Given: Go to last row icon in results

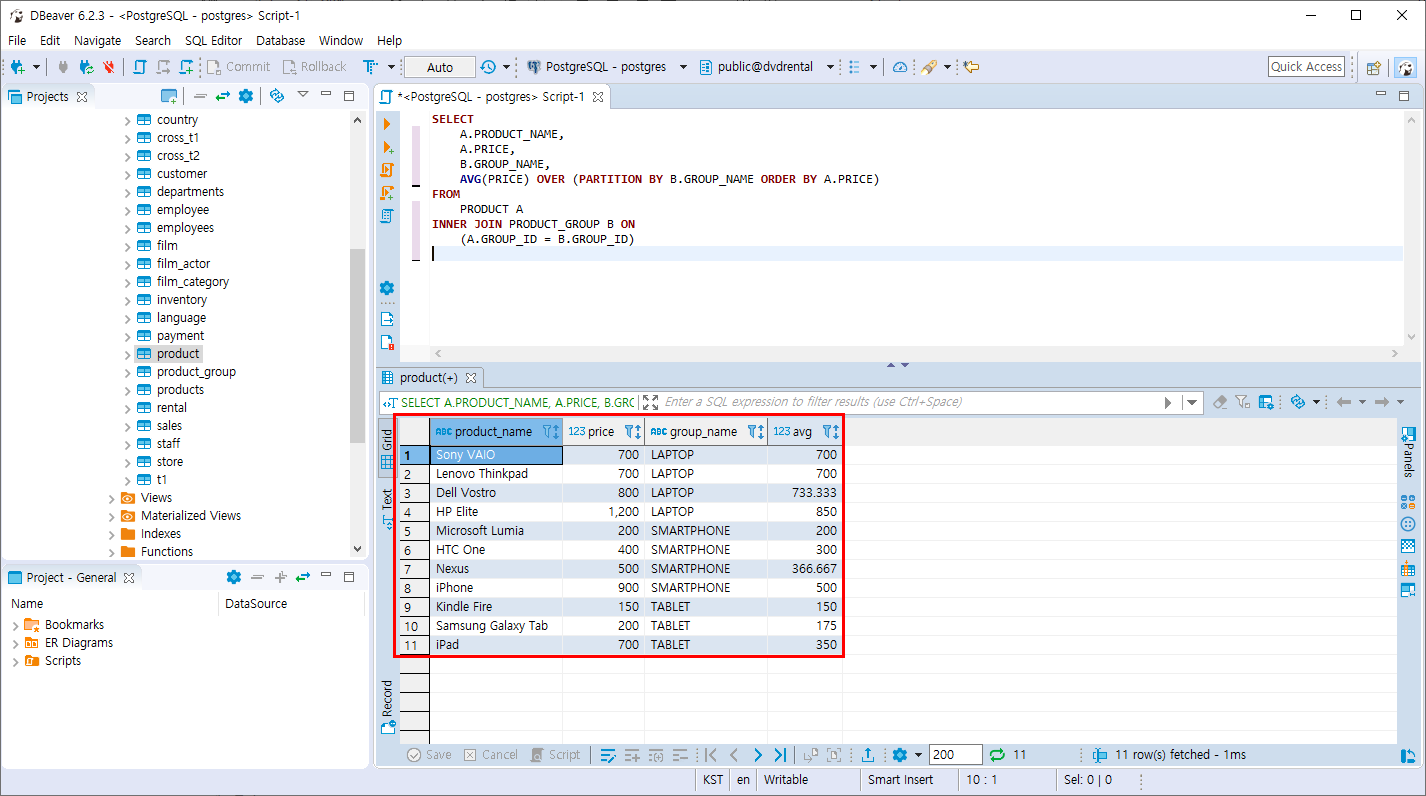Looking at the screenshot, I should pyautogui.click(x=781, y=755).
